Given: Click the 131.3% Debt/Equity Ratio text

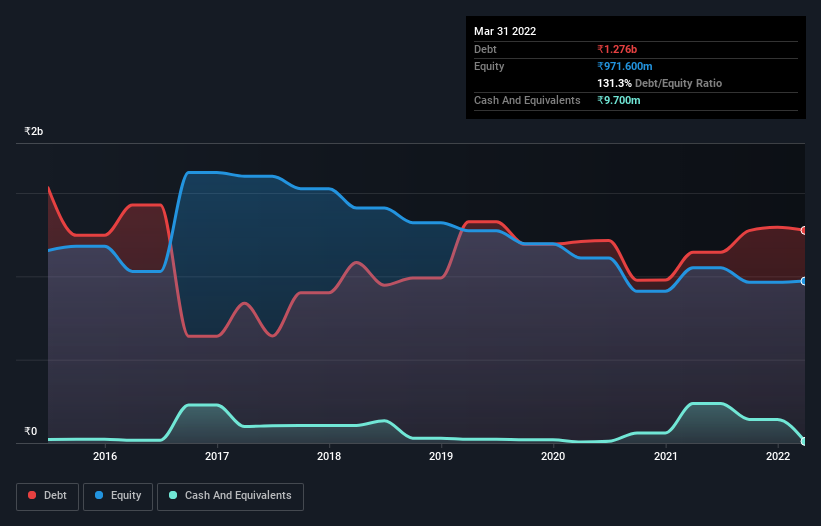Looking at the screenshot, I should point(659,83).
